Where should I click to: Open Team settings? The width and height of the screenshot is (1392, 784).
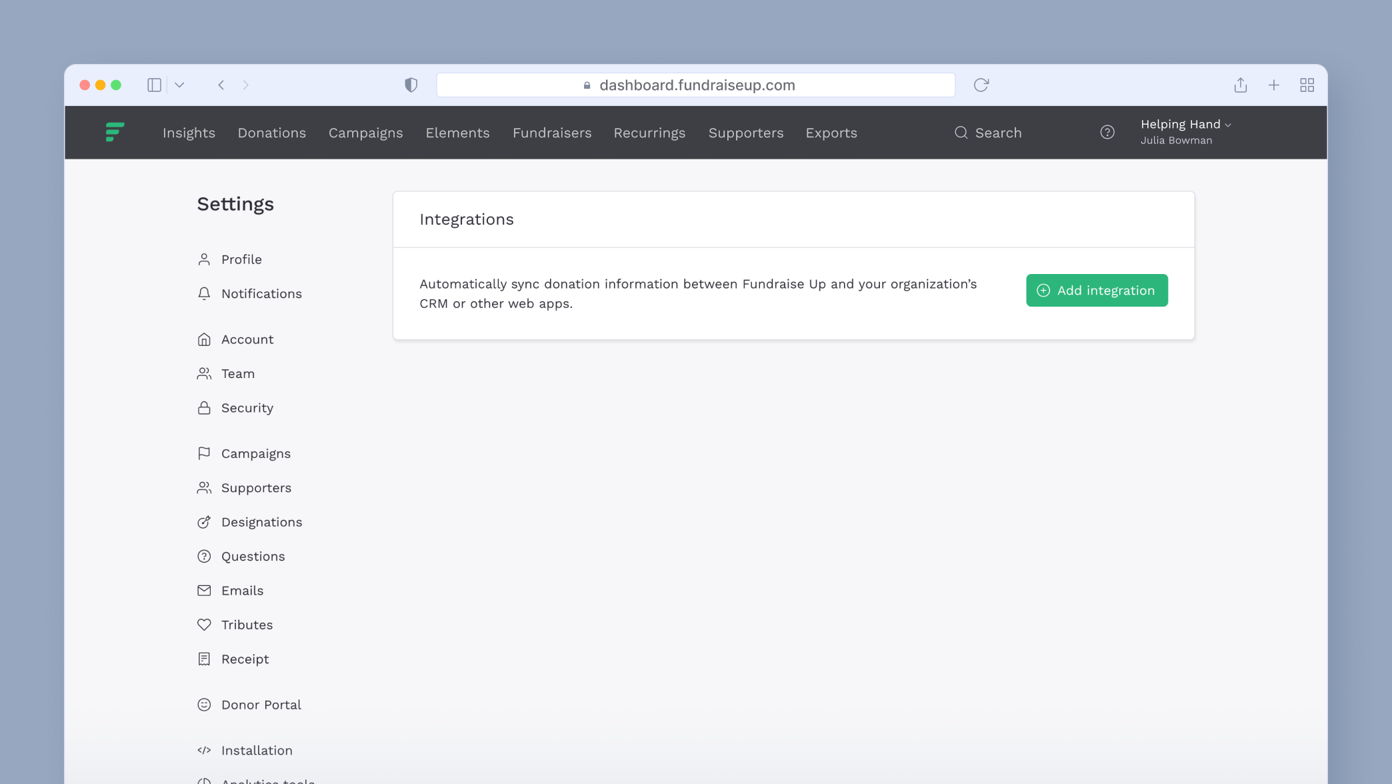[x=237, y=373]
